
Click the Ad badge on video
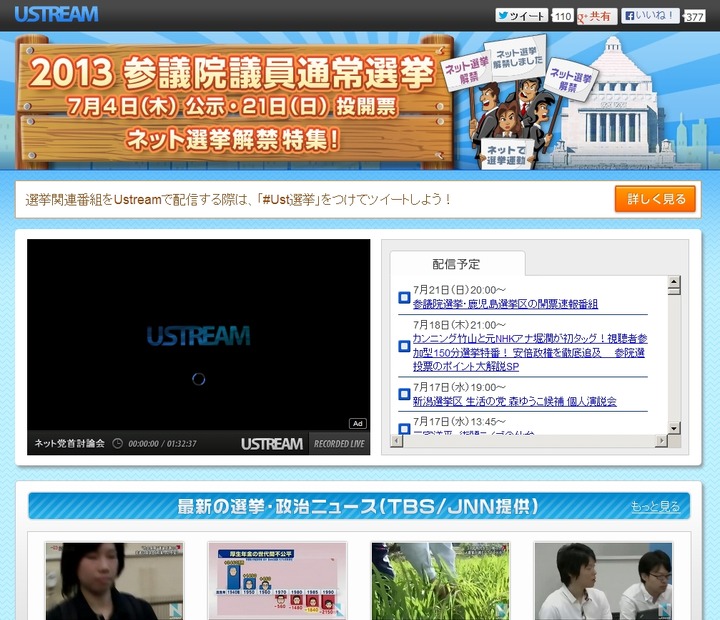[x=358, y=423]
